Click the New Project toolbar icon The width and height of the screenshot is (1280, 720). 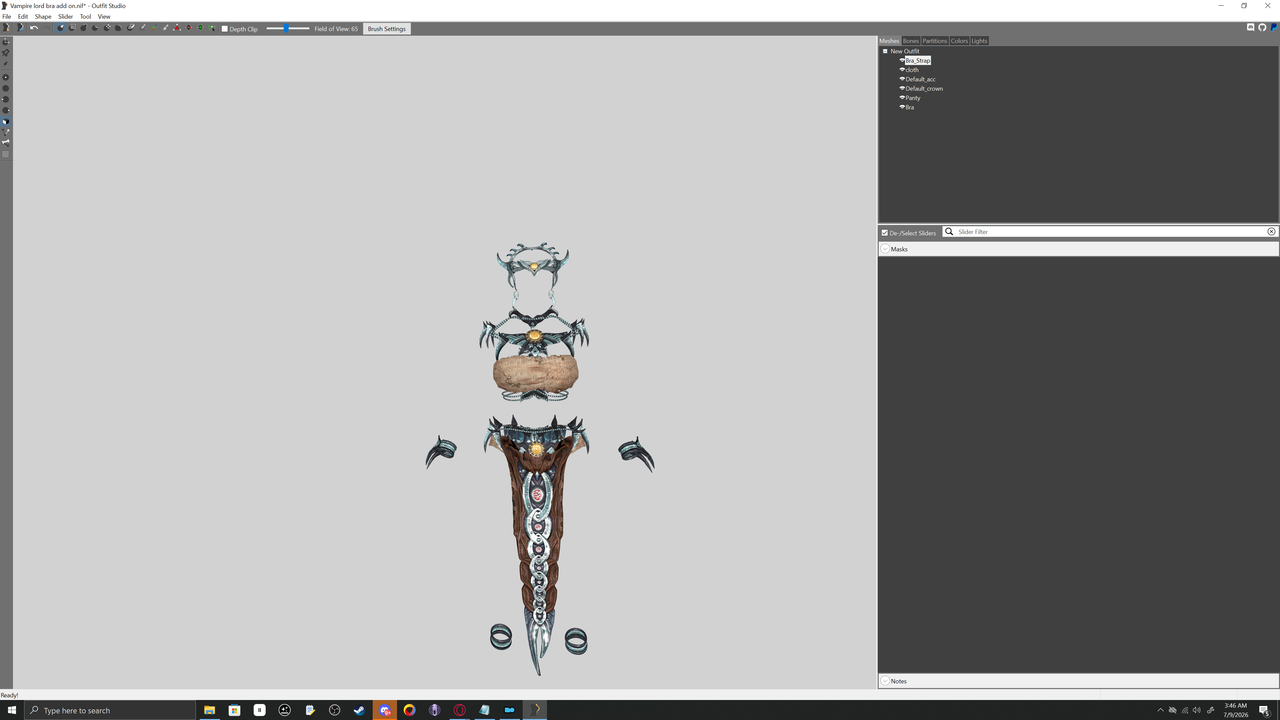(6, 28)
